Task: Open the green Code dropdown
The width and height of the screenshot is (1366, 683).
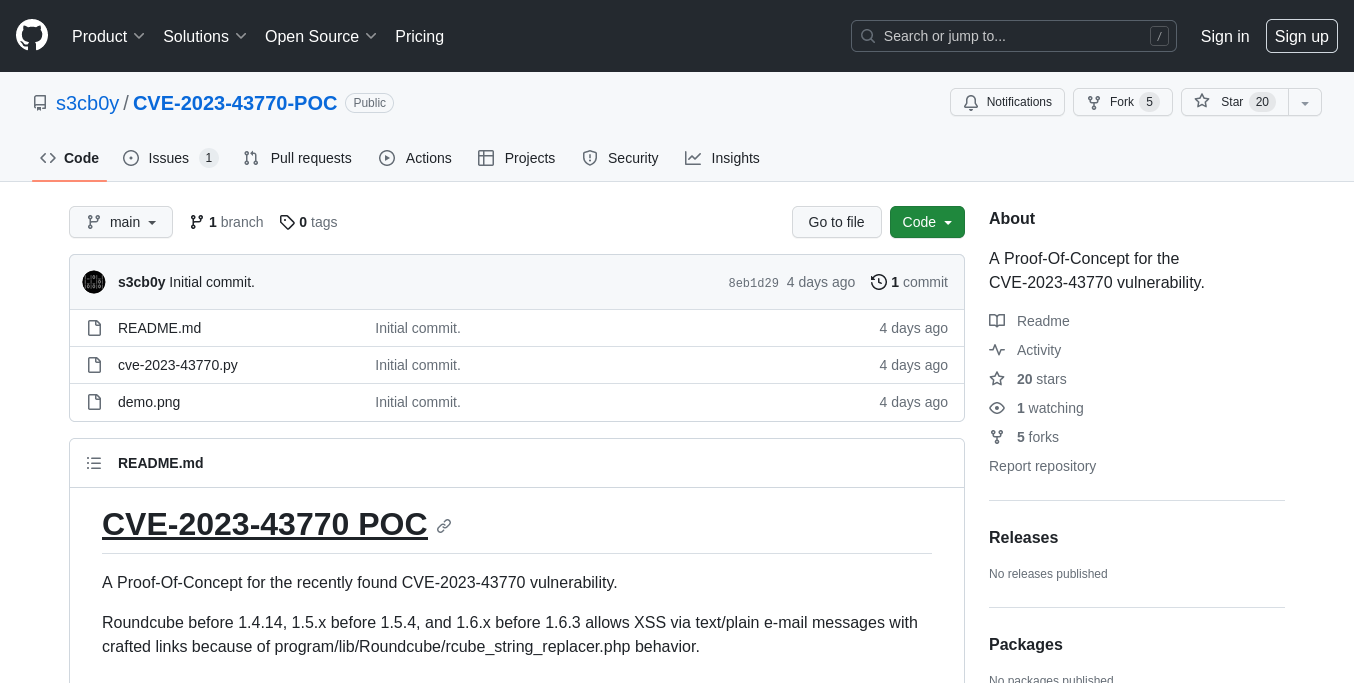Action: pyautogui.click(x=927, y=222)
